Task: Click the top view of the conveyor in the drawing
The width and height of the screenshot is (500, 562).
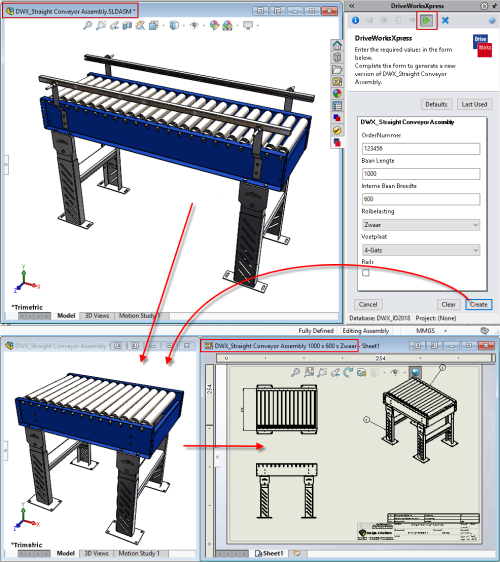Action: pos(286,409)
